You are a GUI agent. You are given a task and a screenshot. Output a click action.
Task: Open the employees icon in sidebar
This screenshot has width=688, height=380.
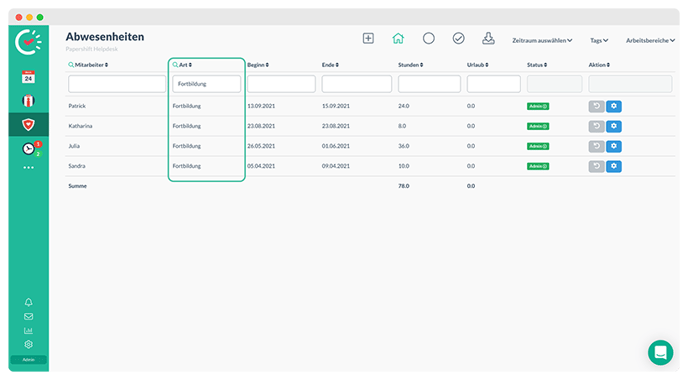(x=28, y=101)
